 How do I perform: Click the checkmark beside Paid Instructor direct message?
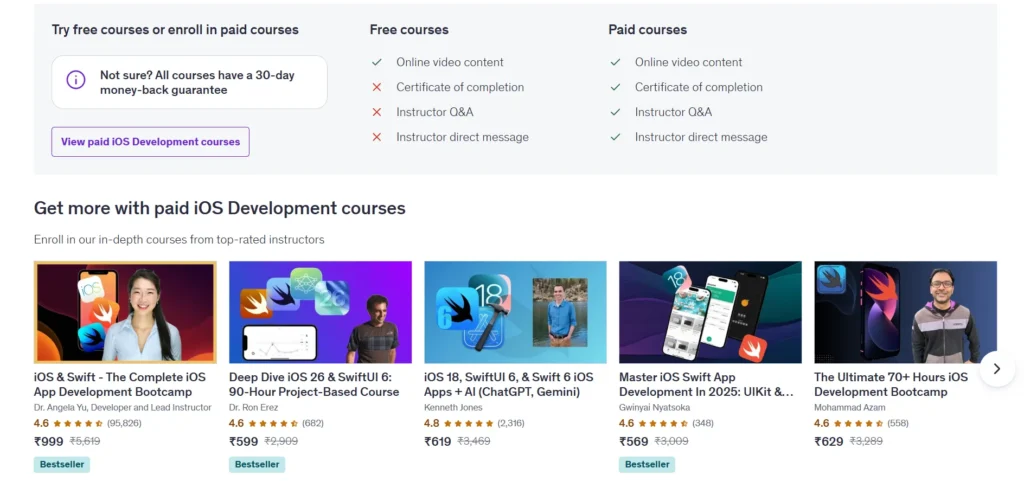tap(616, 137)
